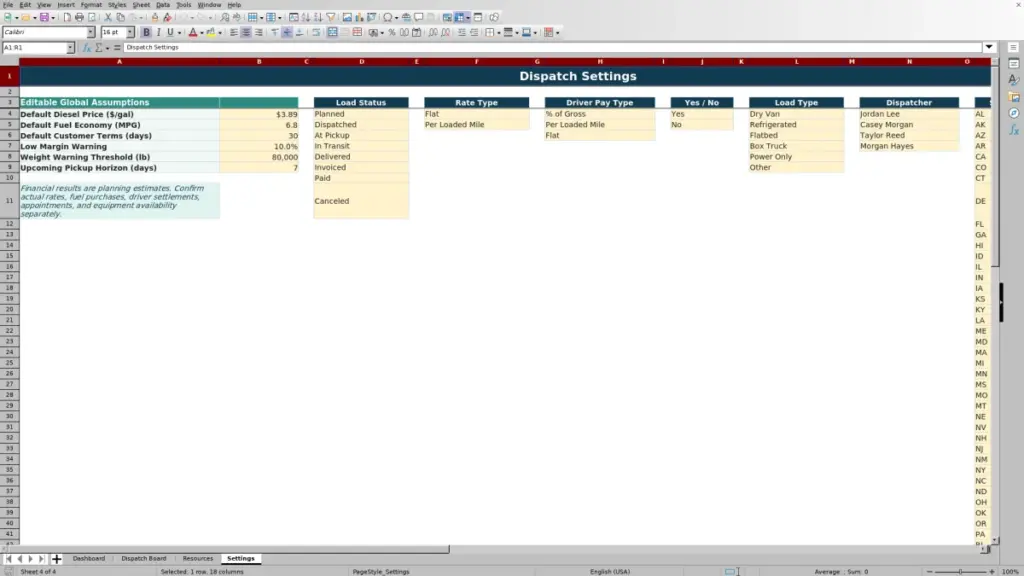Toggle vertical center alignment
The width and height of the screenshot is (1024, 576).
tap(287, 33)
